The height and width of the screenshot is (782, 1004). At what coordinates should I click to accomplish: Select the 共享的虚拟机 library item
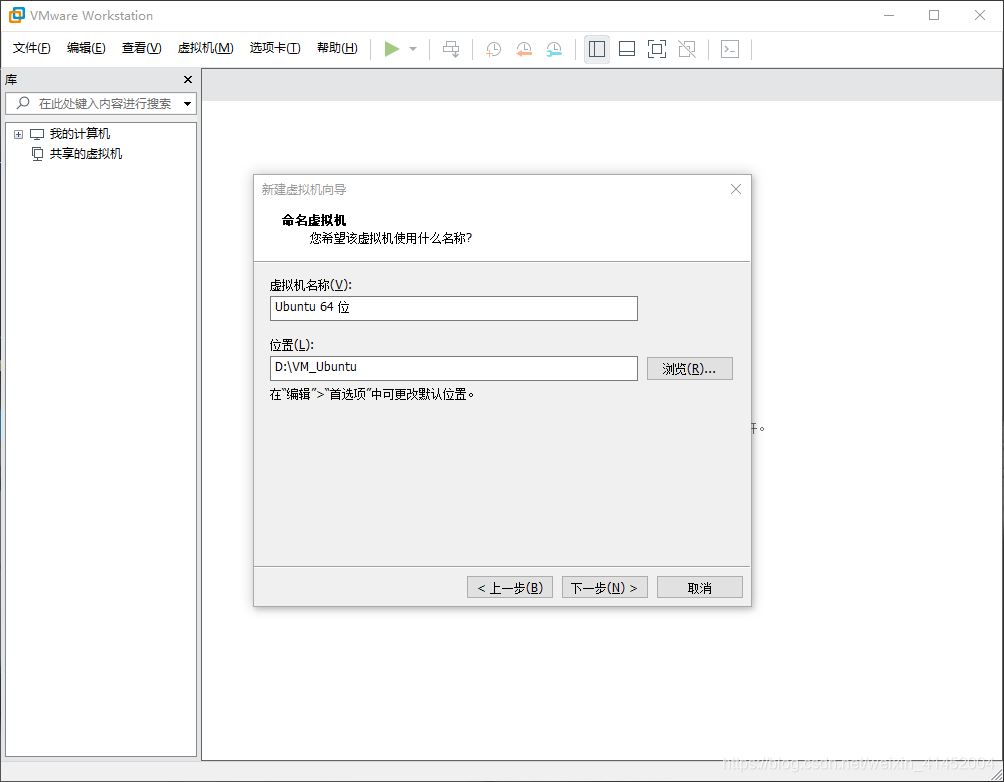(x=83, y=153)
